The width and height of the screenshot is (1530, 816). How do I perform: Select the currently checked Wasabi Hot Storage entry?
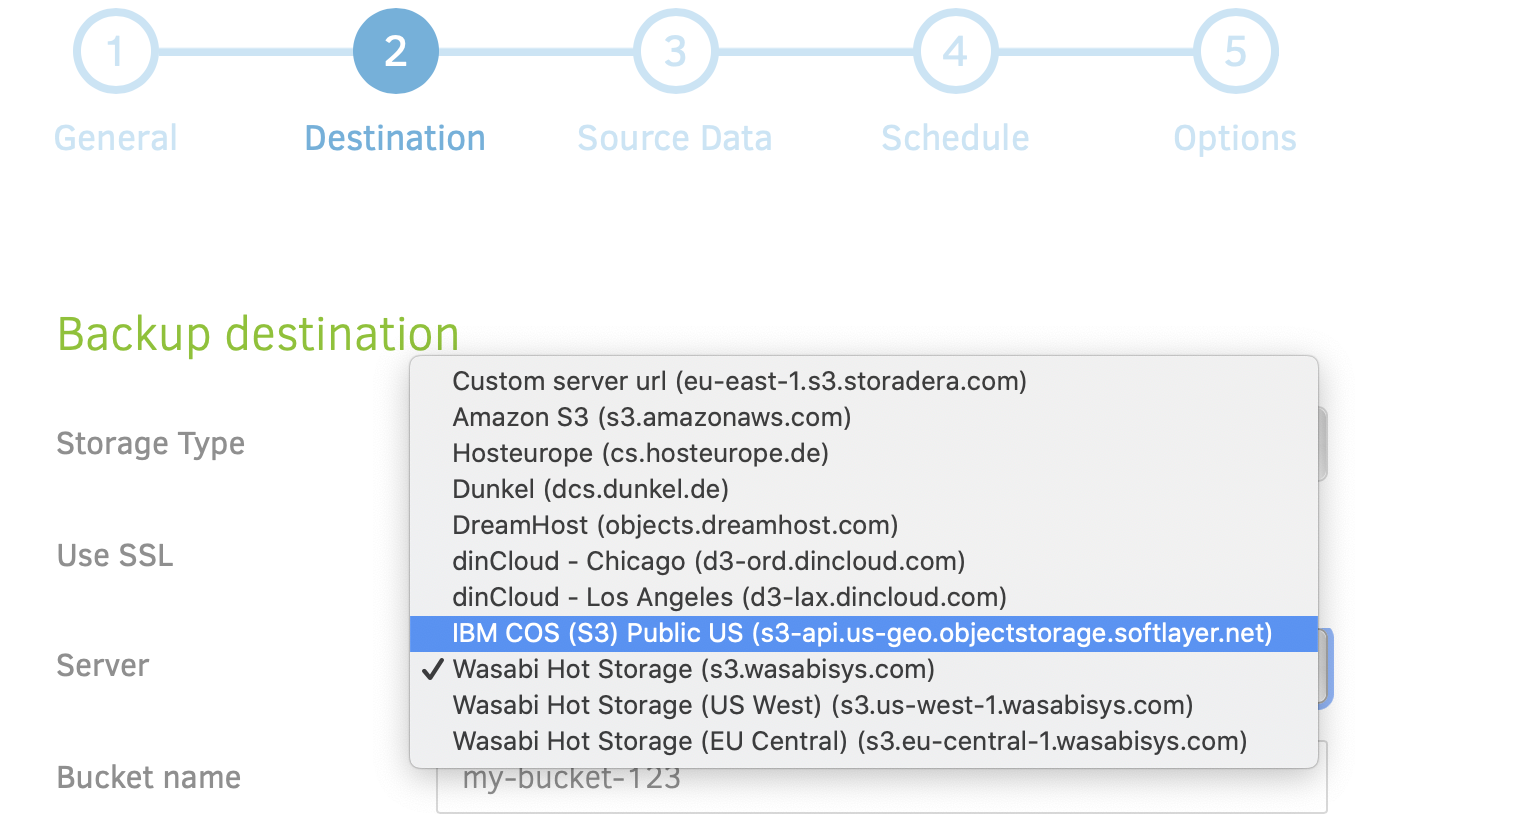point(692,669)
